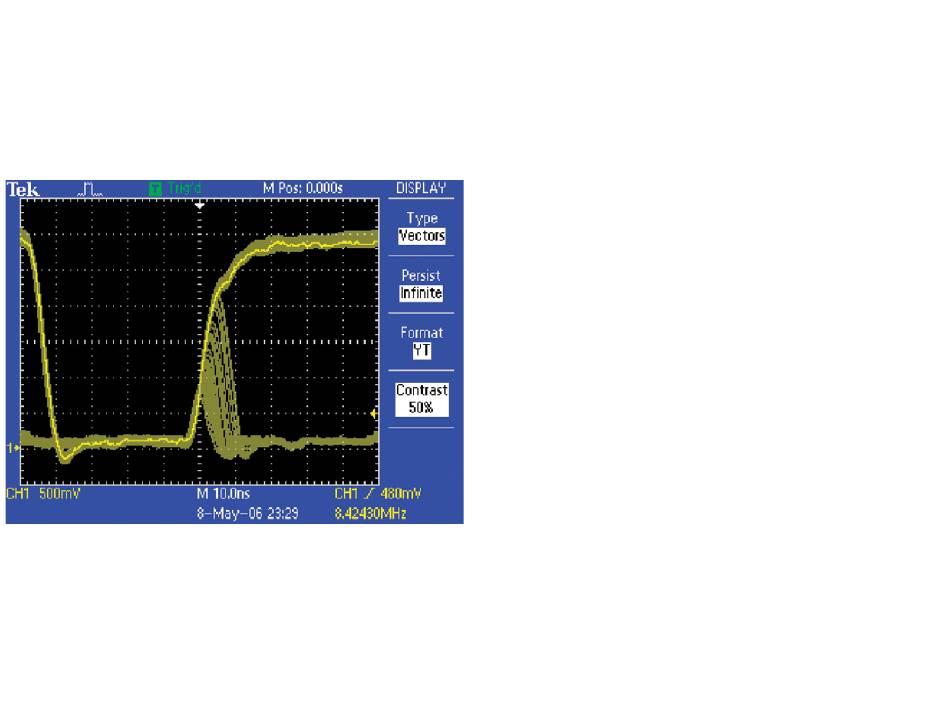Click the Format menu label
950x715 pixels.
point(421,332)
